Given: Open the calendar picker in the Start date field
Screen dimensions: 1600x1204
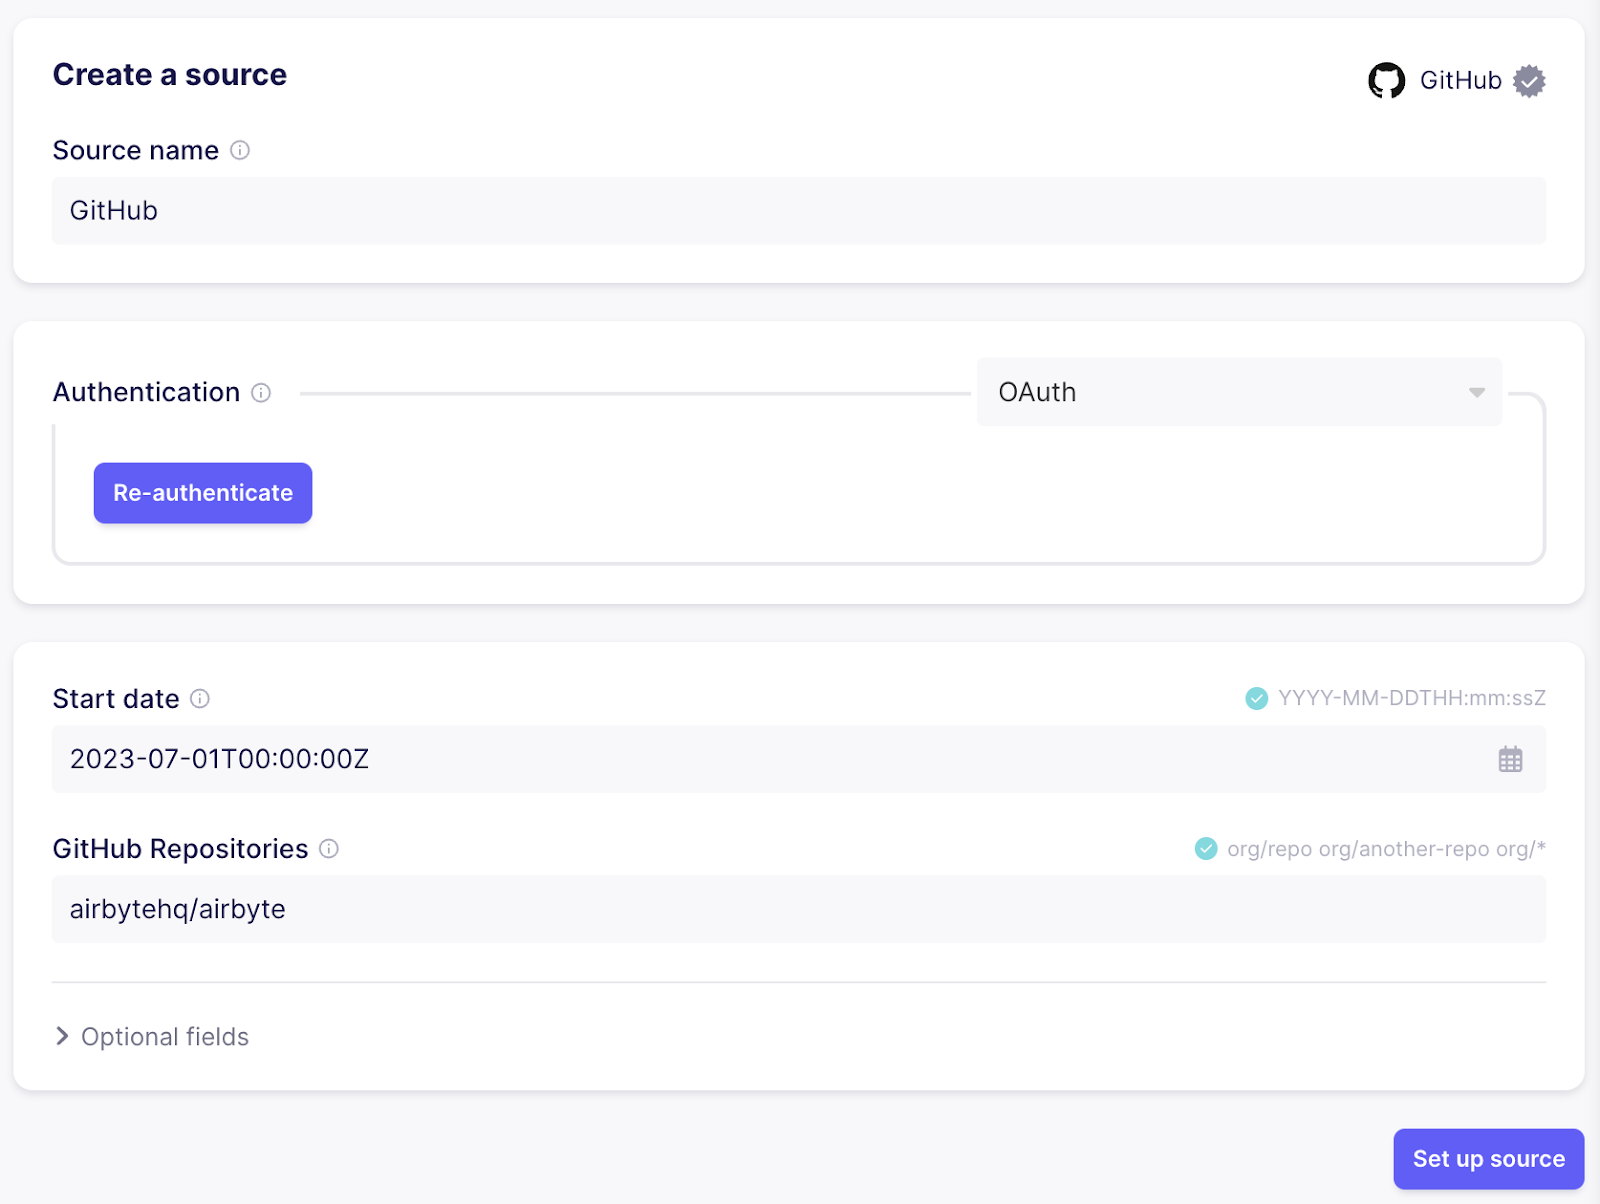Looking at the screenshot, I should pyautogui.click(x=1510, y=760).
